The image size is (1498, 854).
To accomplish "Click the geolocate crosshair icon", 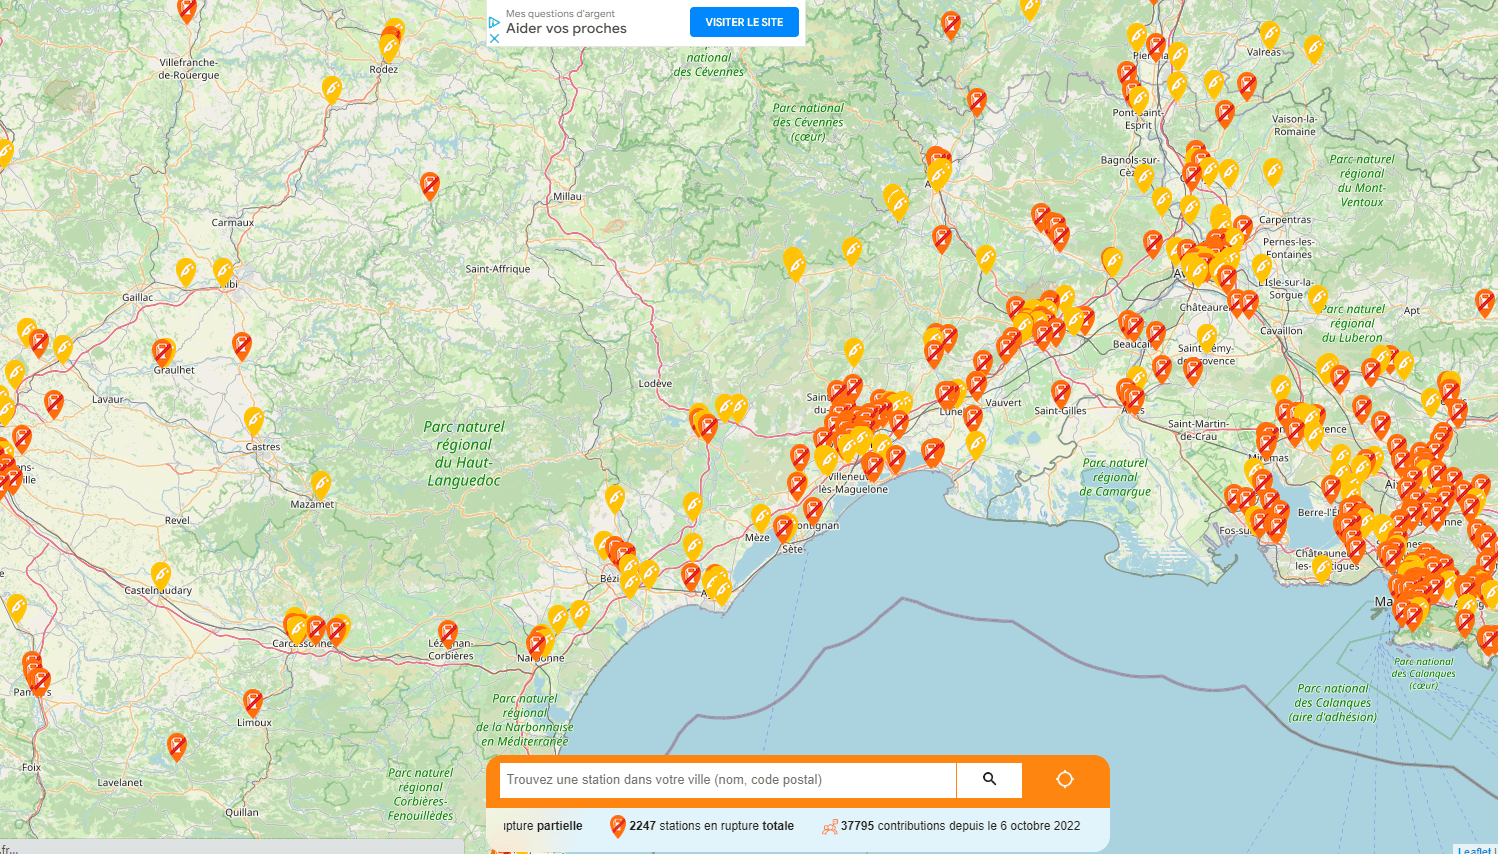I will tap(1065, 779).
